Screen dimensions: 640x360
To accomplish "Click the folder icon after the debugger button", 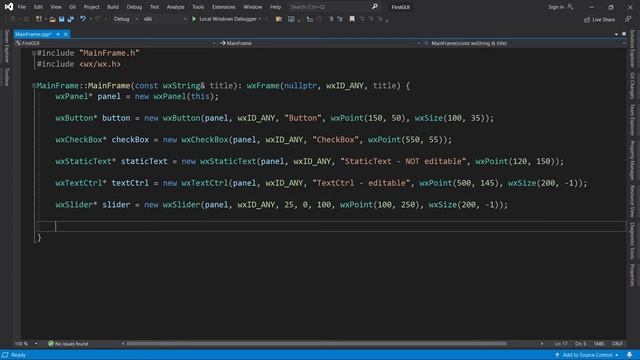I will 279,19.
